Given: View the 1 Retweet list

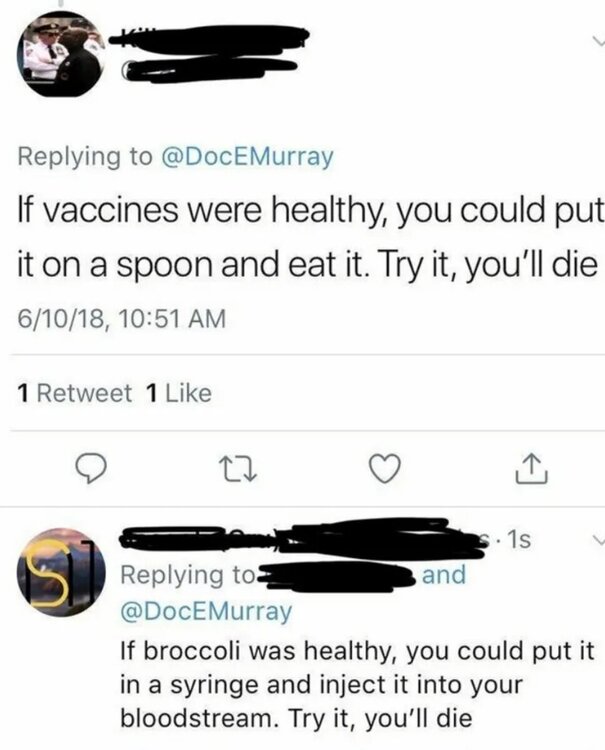Looking at the screenshot, I should (76, 394).
